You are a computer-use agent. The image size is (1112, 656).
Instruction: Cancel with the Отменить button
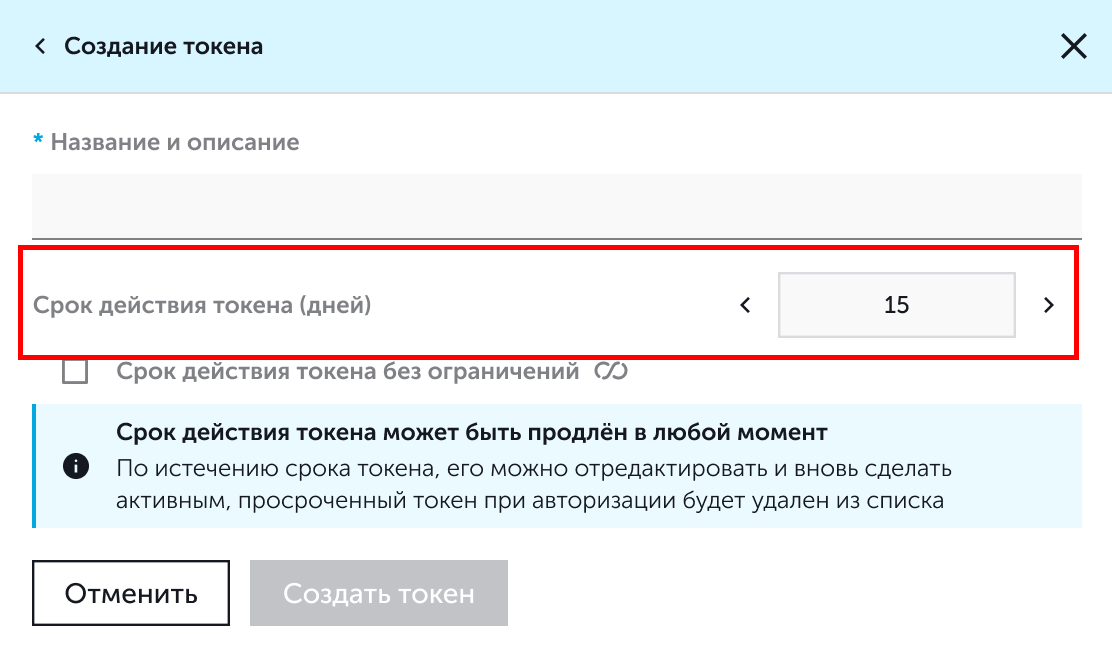130,593
